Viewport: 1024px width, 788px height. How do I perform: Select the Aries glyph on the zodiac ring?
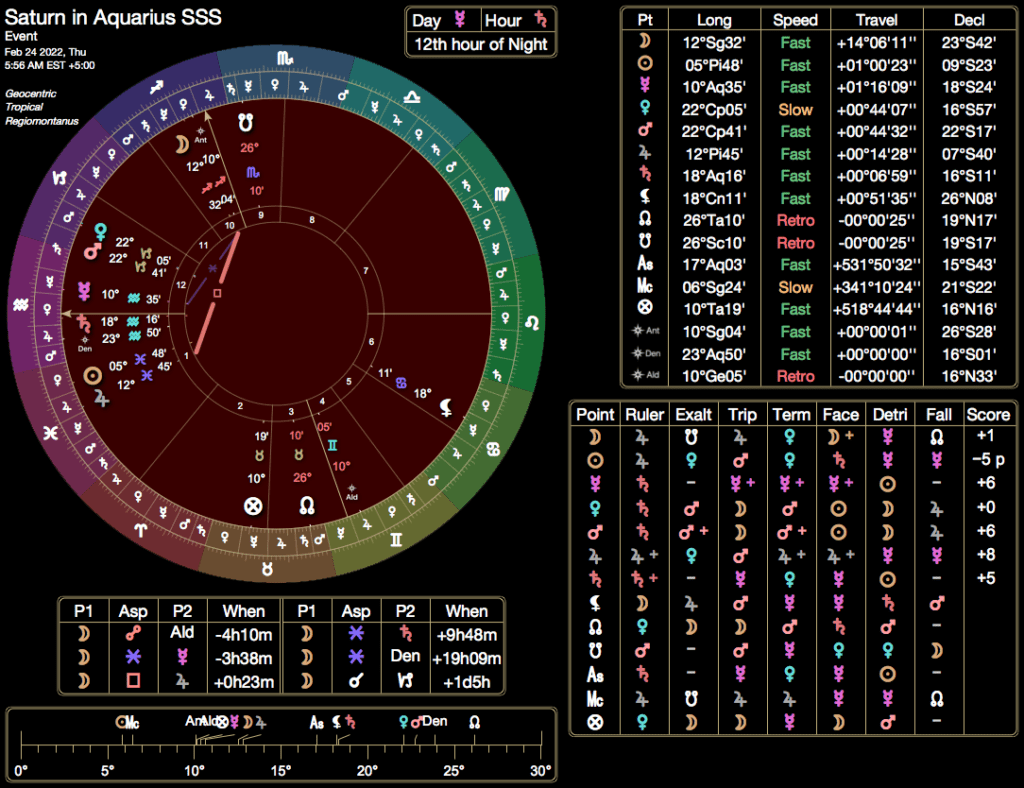click(x=140, y=530)
